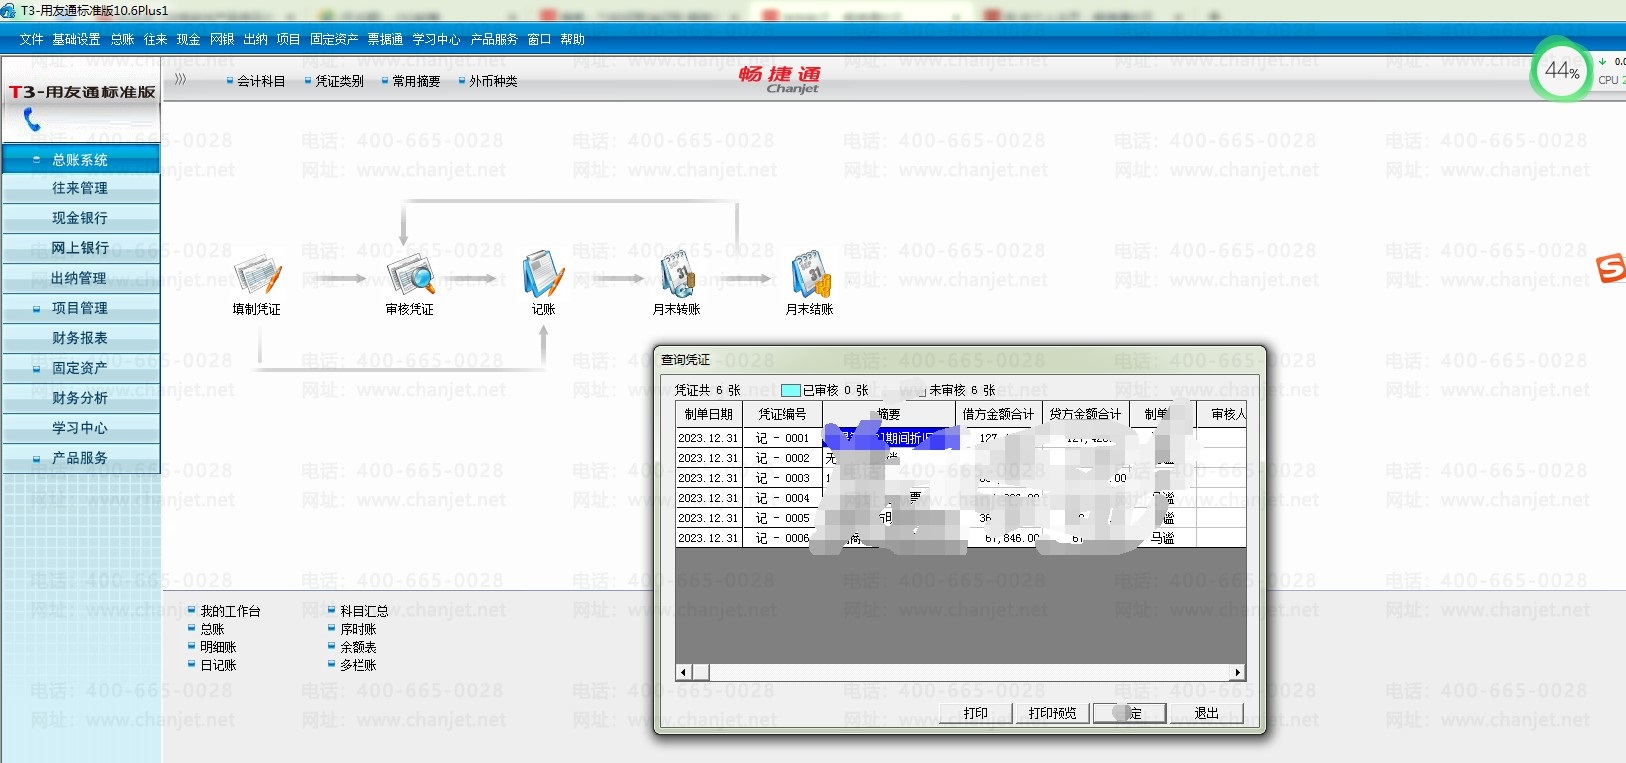This screenshot has width=1626, height=763.
Task: Open the 总账 menu
Action: pyautogui.click(x=122, y=39)
